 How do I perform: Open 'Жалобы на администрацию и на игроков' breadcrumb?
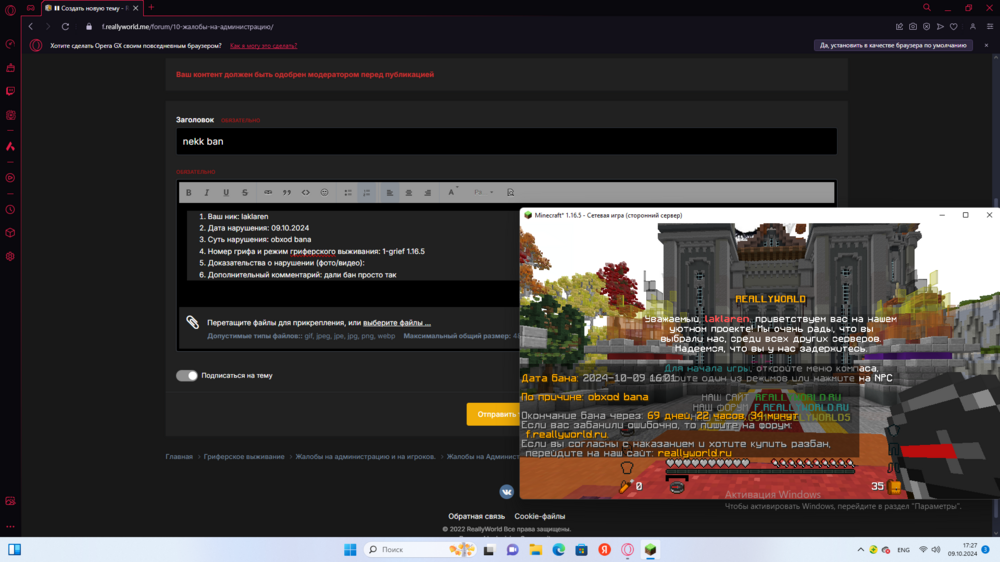pyautogui.click(x=365, y=456)
